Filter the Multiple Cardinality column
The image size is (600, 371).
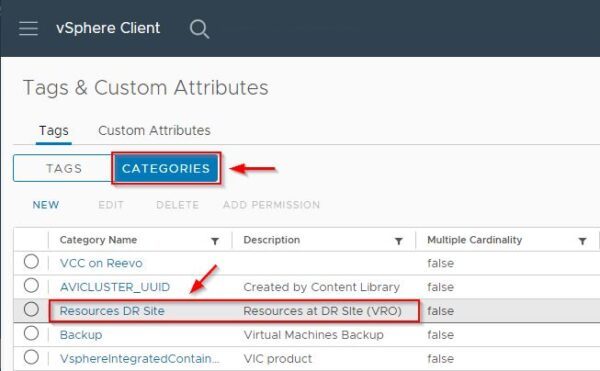click(x=582, y=241)
